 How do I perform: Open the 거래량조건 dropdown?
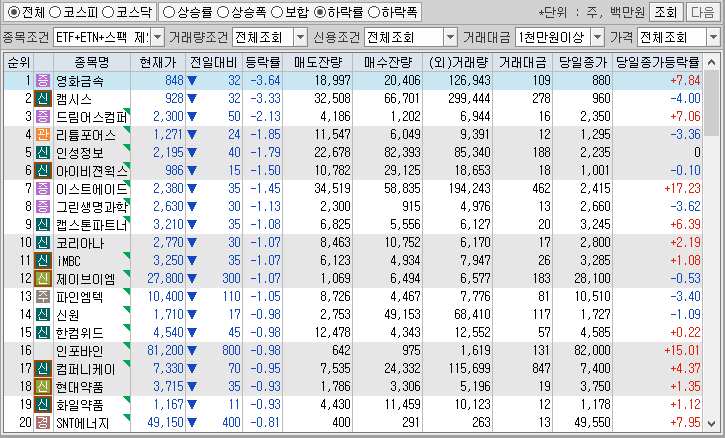click(301, 37)
